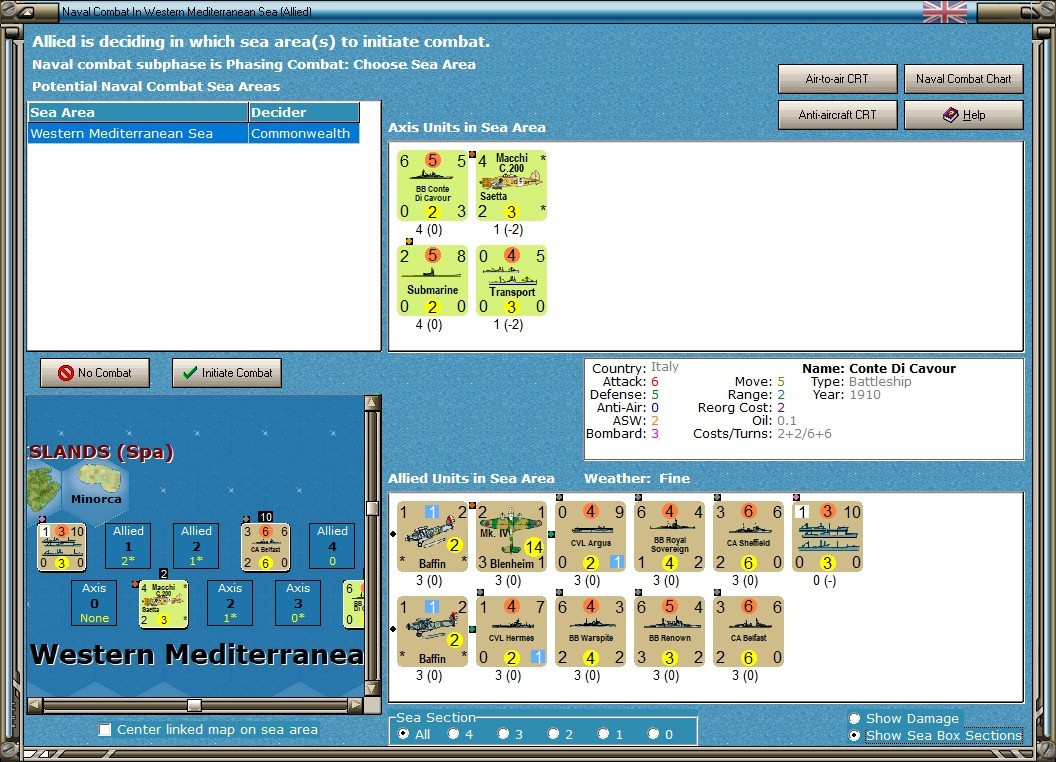Open the Air-to-air CRT

(837, 79)
